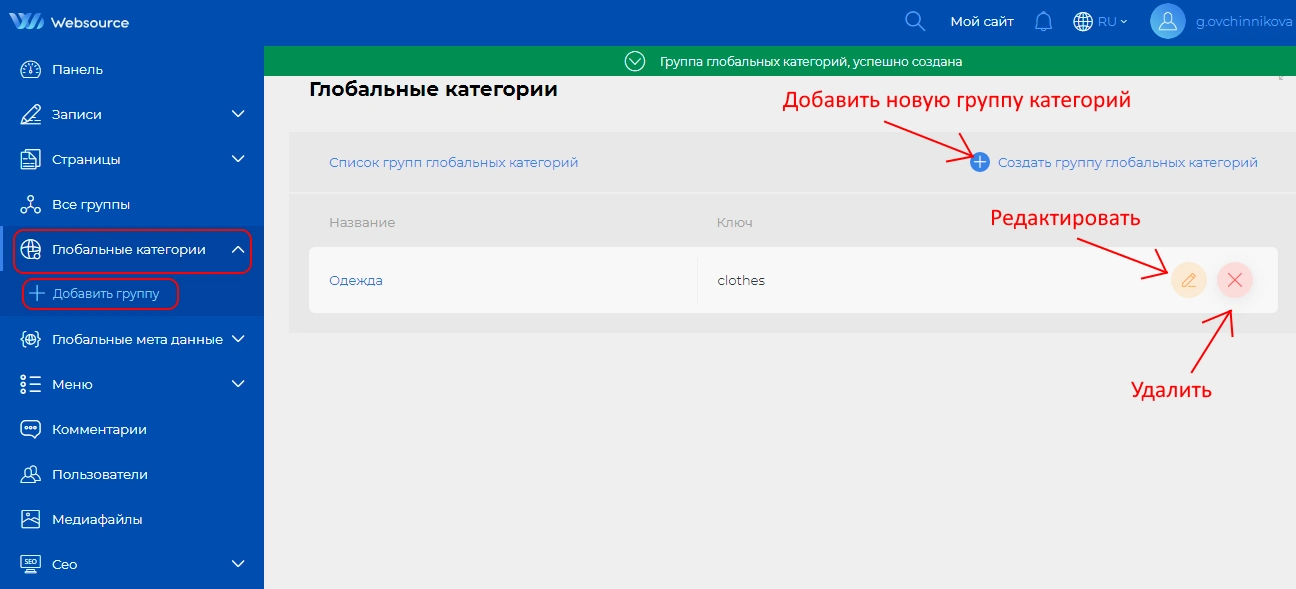Select the Панель dashboard icon
Screen dimensions: 1296x589
coord(29,69)
